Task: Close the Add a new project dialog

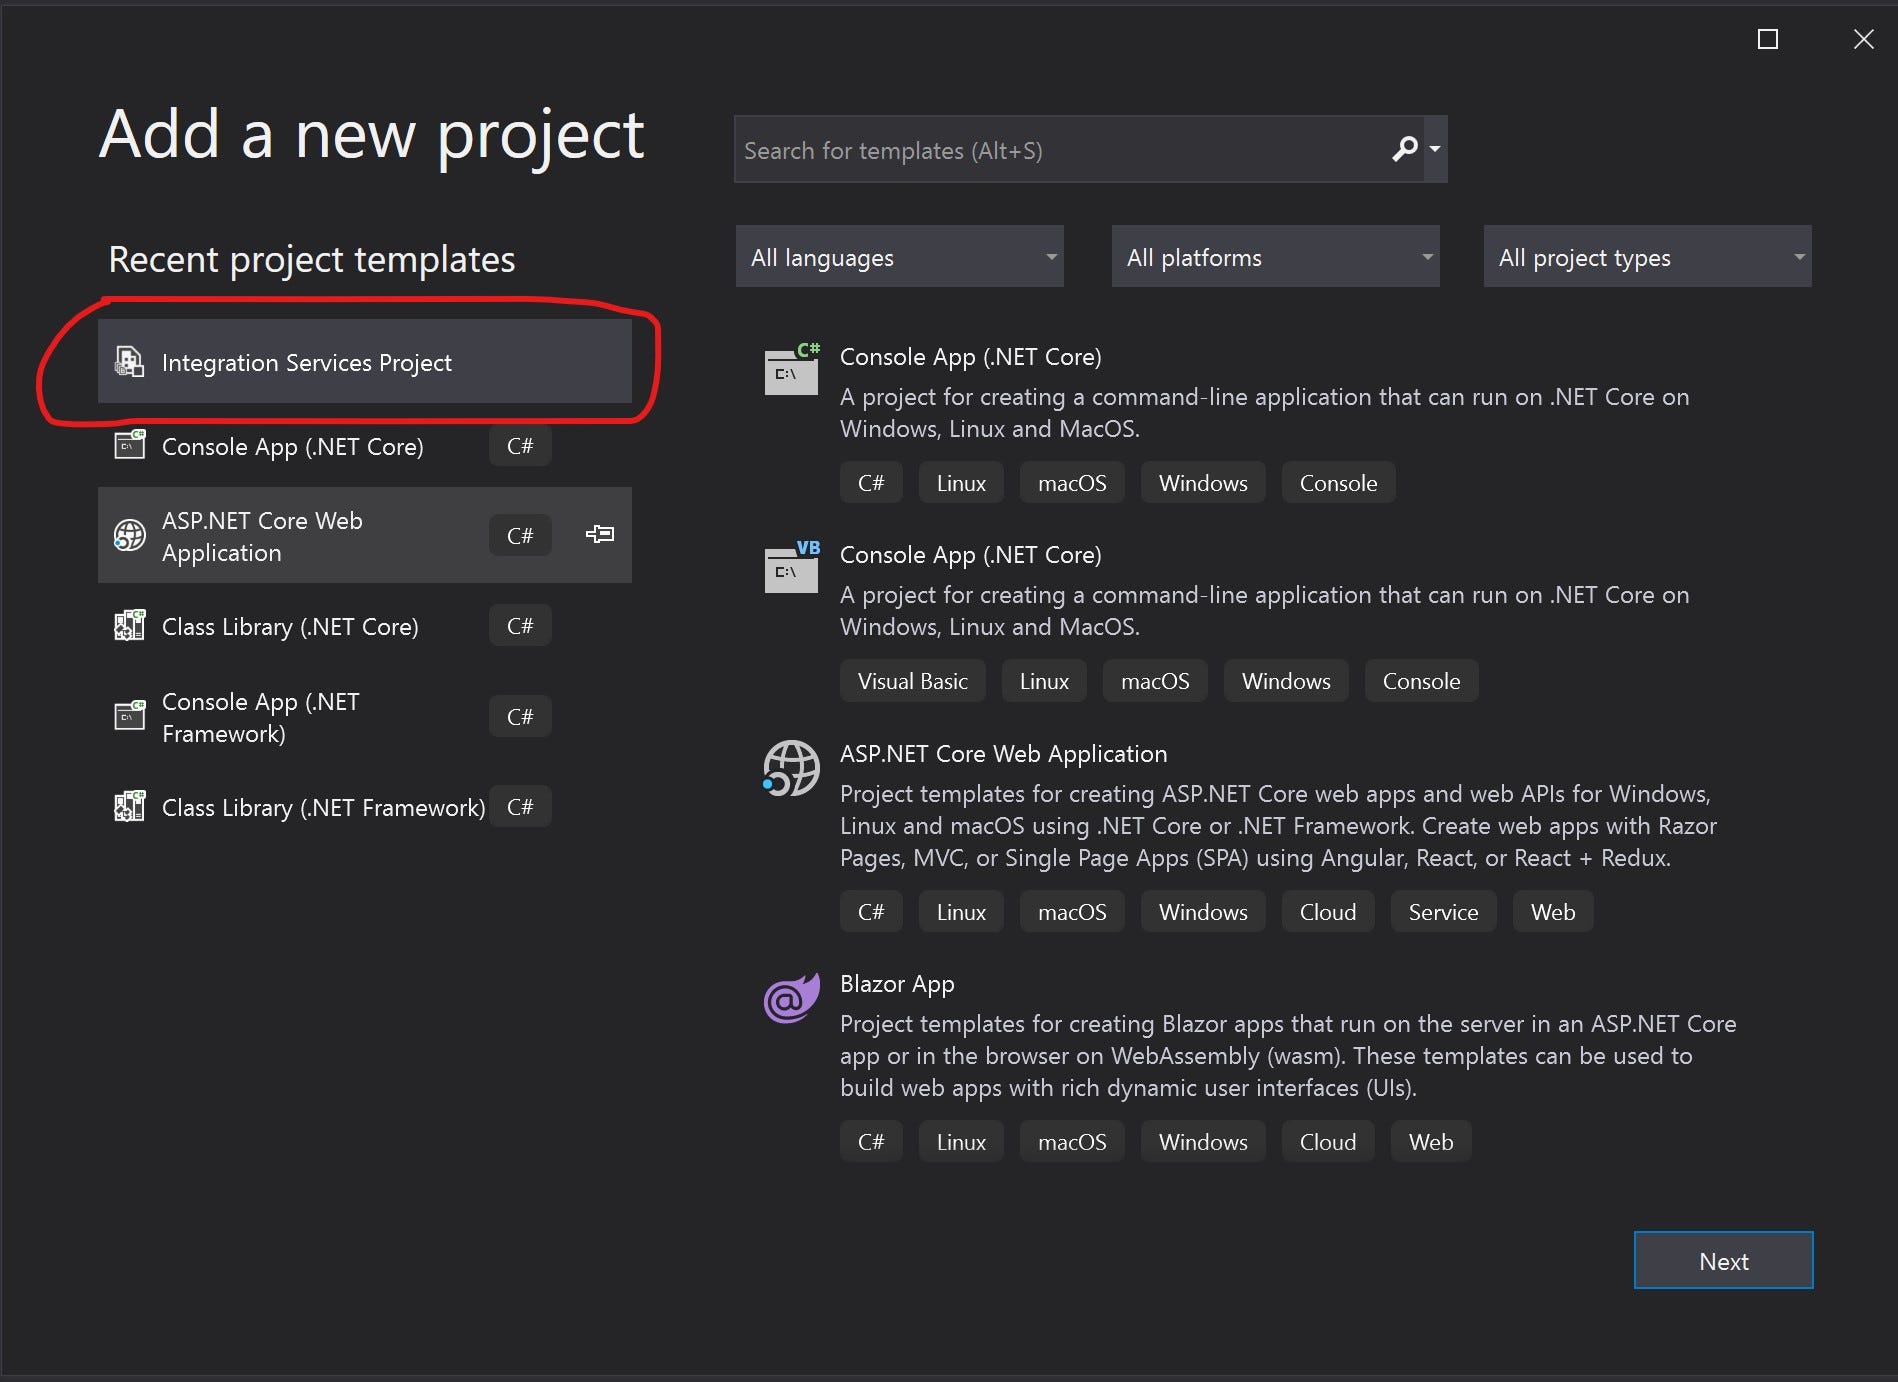Action: coord(1864,39)
